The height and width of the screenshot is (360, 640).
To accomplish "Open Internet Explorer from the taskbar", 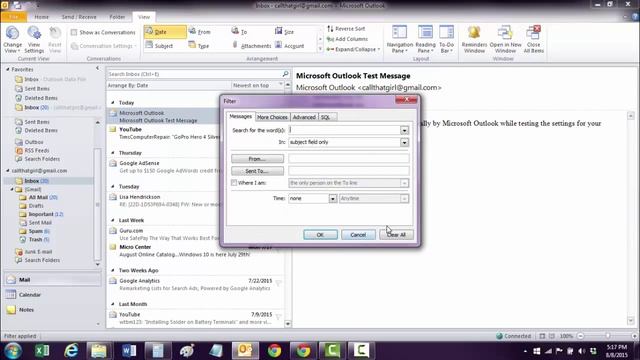I will [71, 350].
